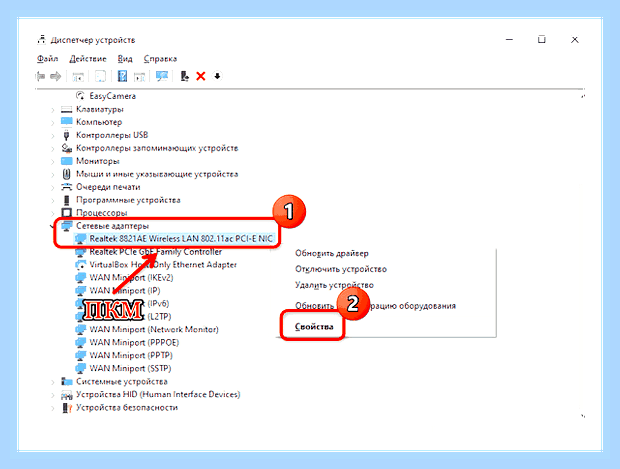Click the Контроллеры USB plug icon
Screen dimensions: 620x469
(66, 135)
